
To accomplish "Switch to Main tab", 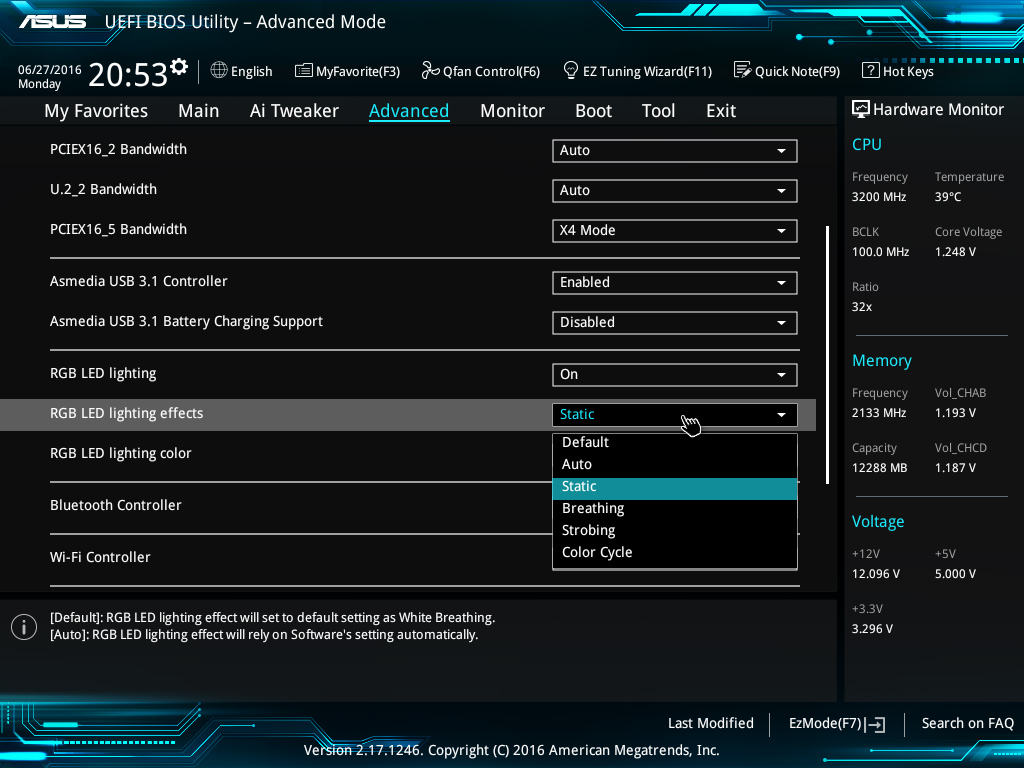I will 199,111.
